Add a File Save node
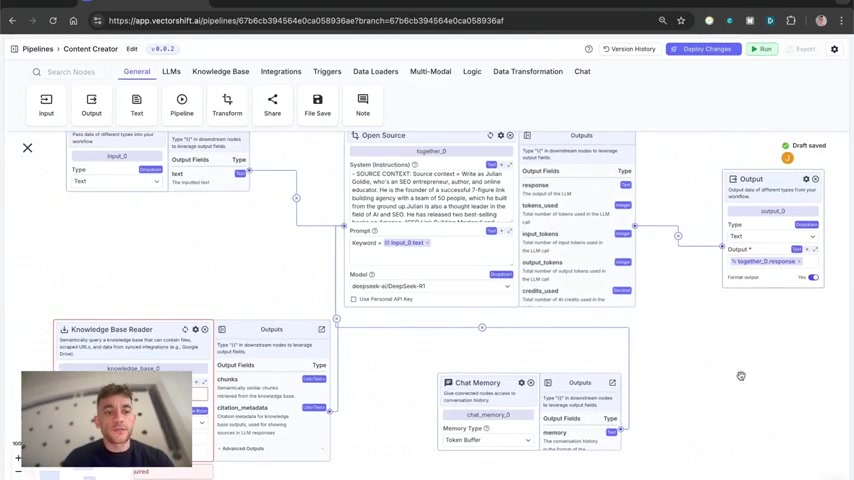The image size is (854, 480). click(318, 105)
